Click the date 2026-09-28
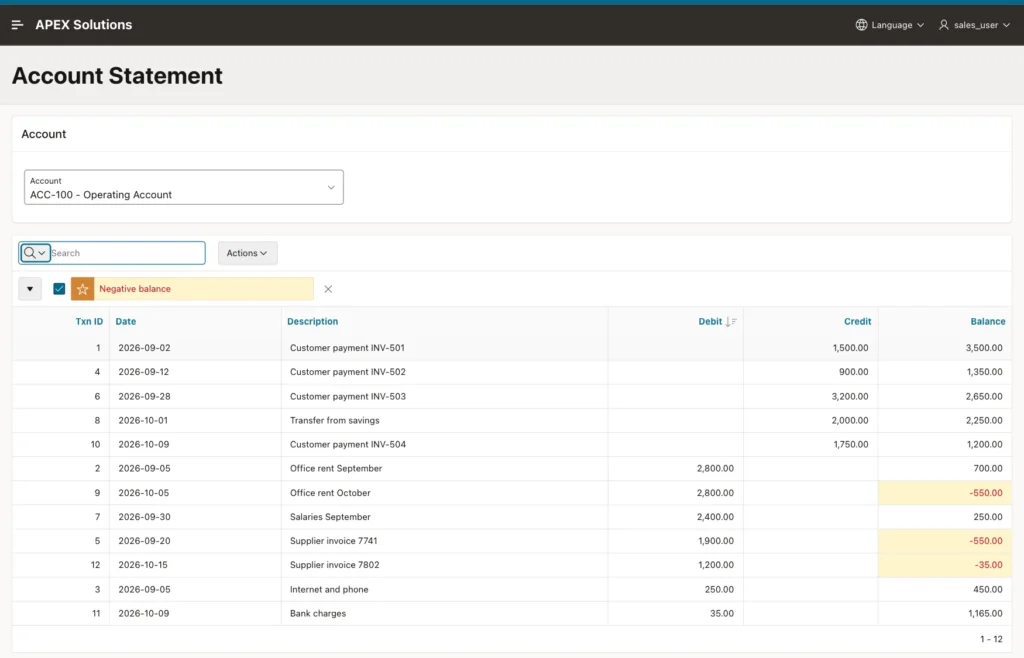The width and height of the screenshot is (1024, 658). 144,396
